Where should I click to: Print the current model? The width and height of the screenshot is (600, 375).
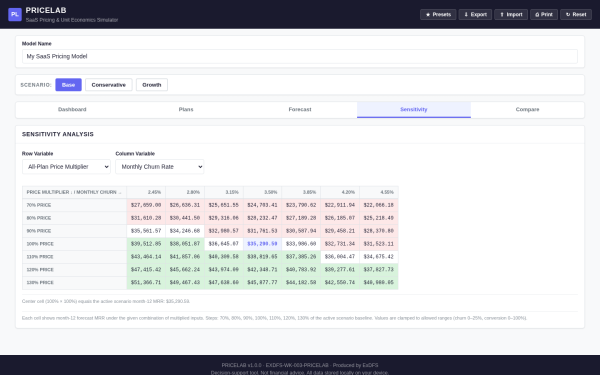coord(544,15)
